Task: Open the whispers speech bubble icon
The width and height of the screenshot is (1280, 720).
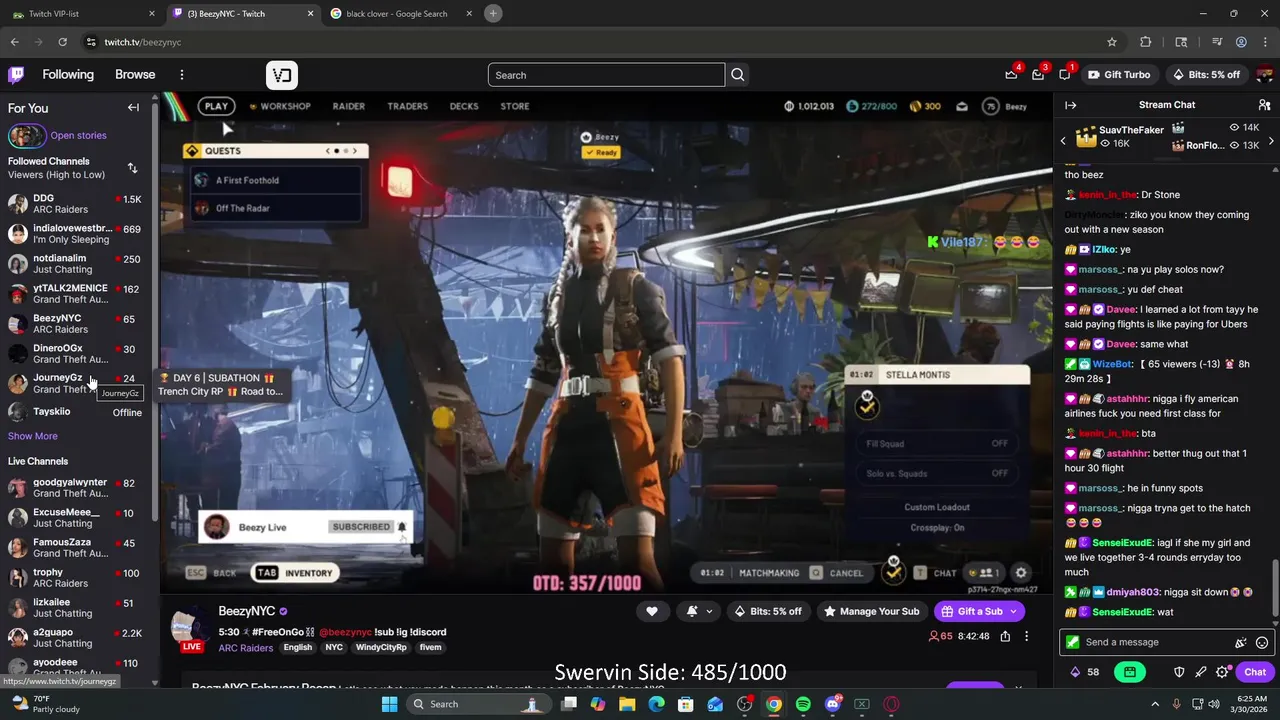Action: [x=1065, y=75]
